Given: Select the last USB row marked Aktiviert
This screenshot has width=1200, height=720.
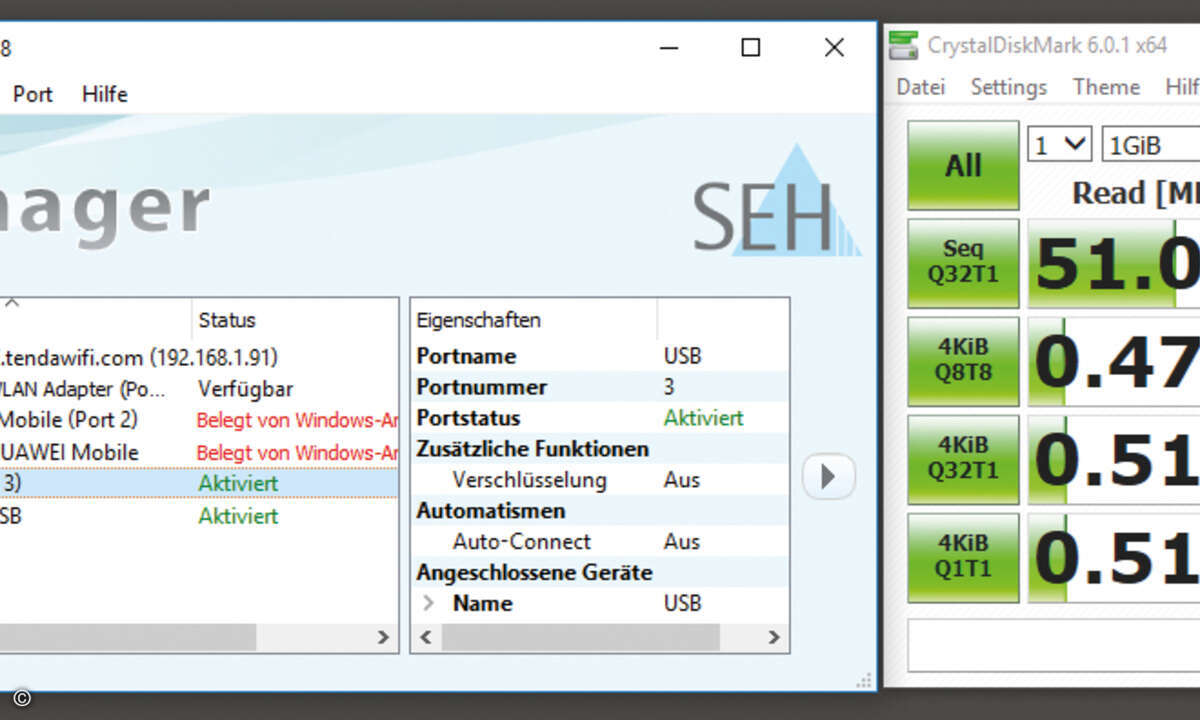Looking at the screenshot, I should pyautogui.click(x=198, y=516).
